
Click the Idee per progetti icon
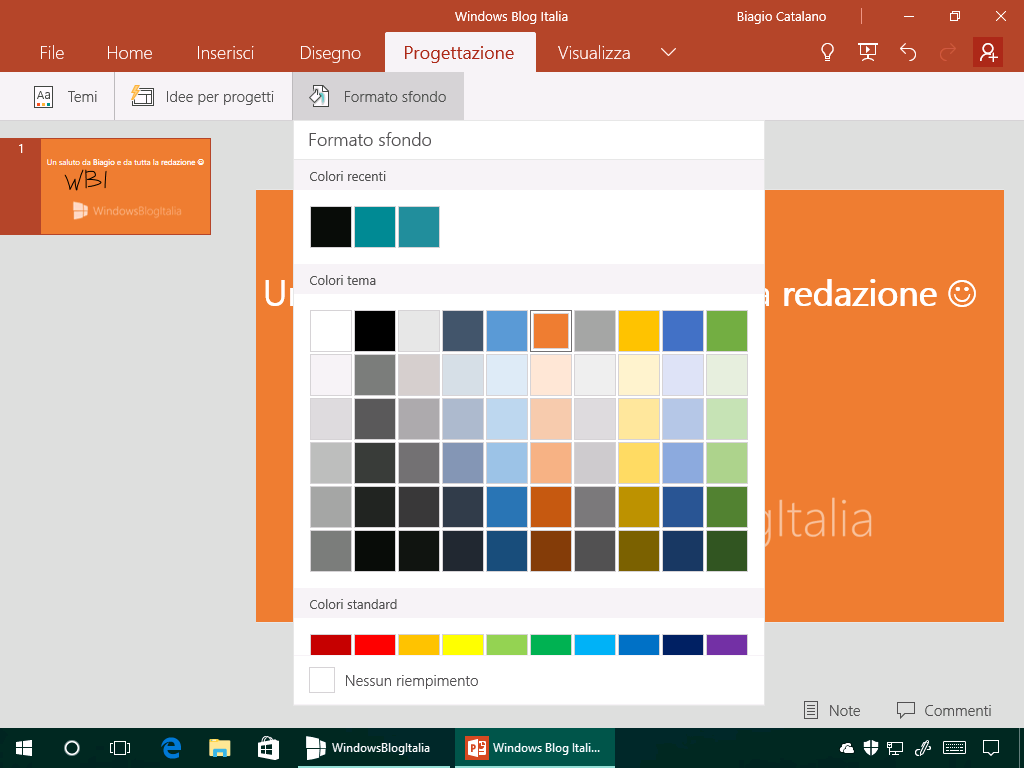tap(142, 97)
